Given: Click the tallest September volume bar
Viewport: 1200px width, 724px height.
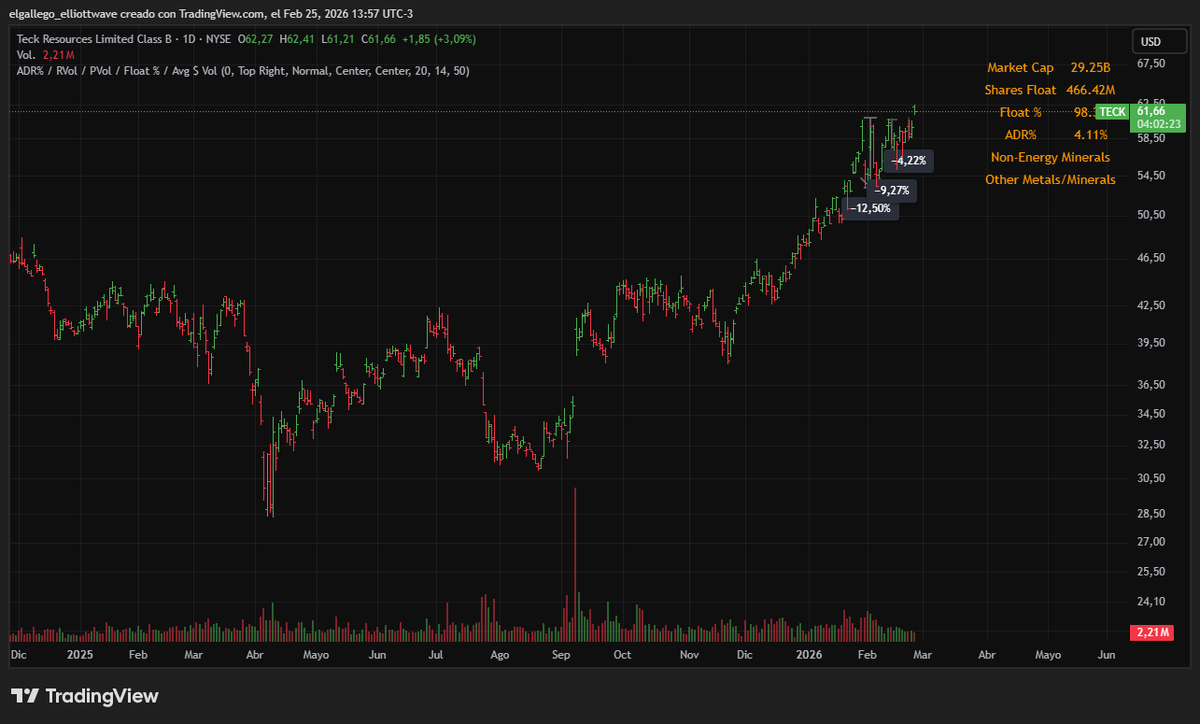Looking at the screenshot, I should click(x=575, y=564).
